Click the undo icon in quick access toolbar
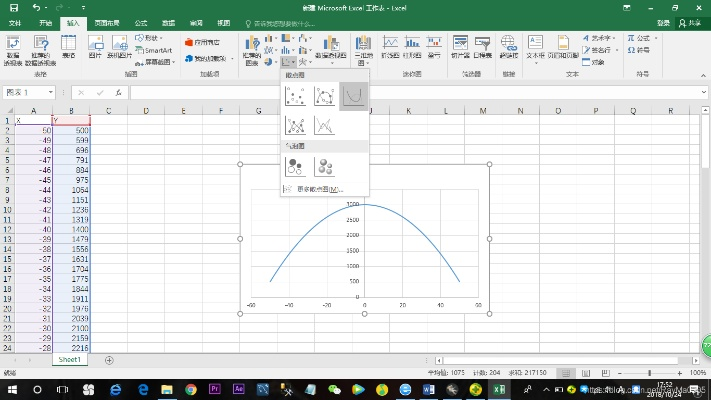Viewport: 711px width, 400px height. (35, 7)
